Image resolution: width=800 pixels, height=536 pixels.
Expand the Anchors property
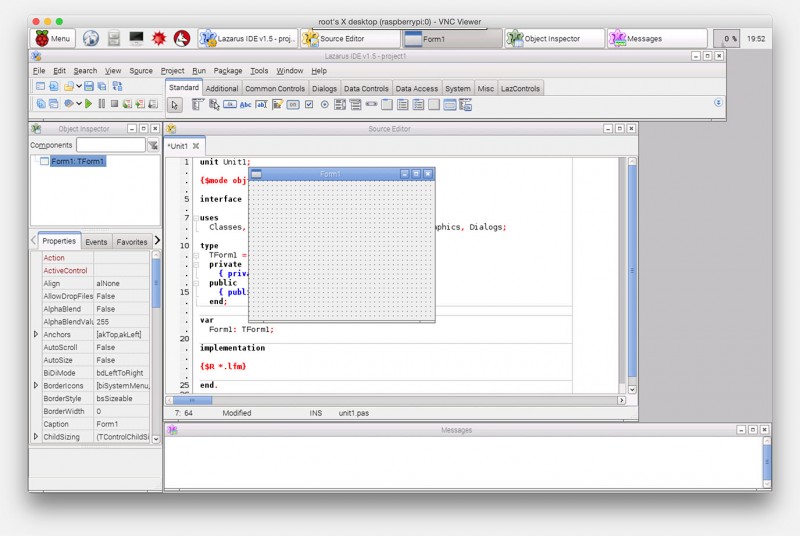37,334
